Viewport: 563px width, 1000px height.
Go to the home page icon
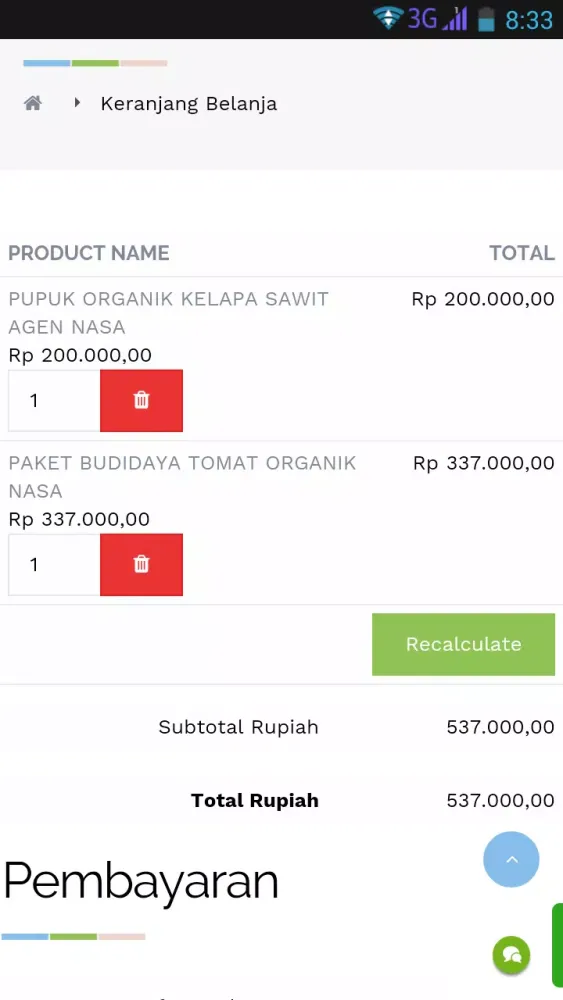coord(33,103)
